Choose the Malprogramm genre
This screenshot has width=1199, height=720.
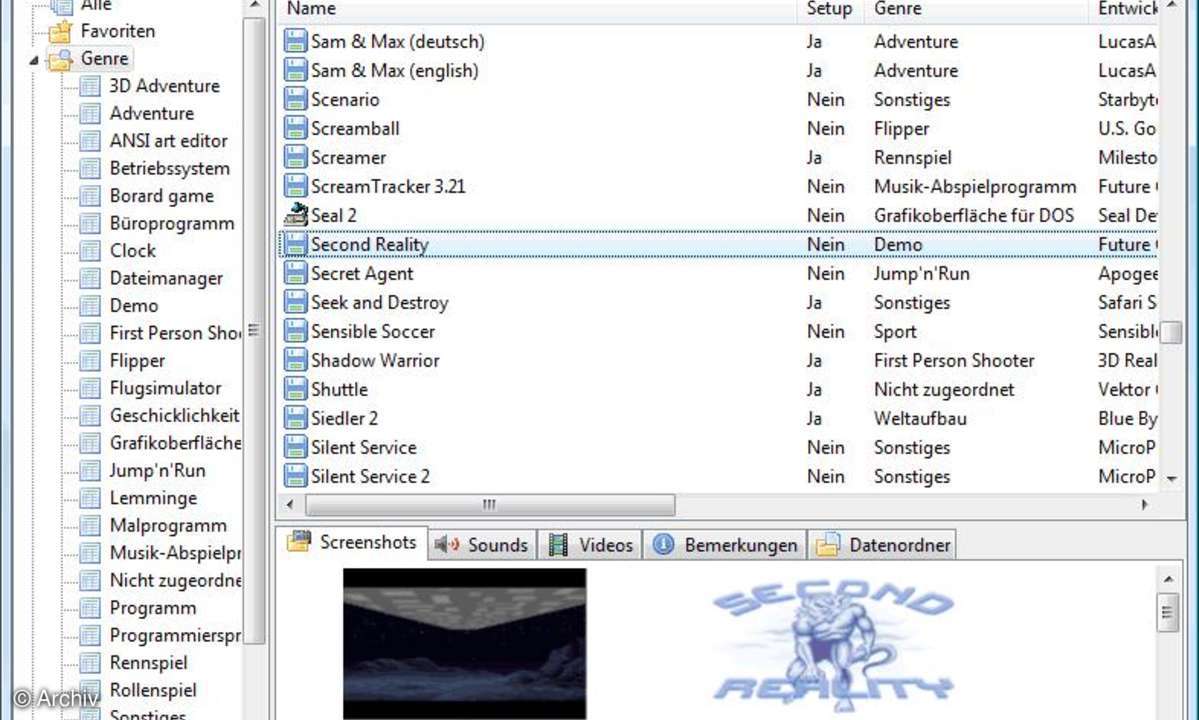(x=168, y=526)
